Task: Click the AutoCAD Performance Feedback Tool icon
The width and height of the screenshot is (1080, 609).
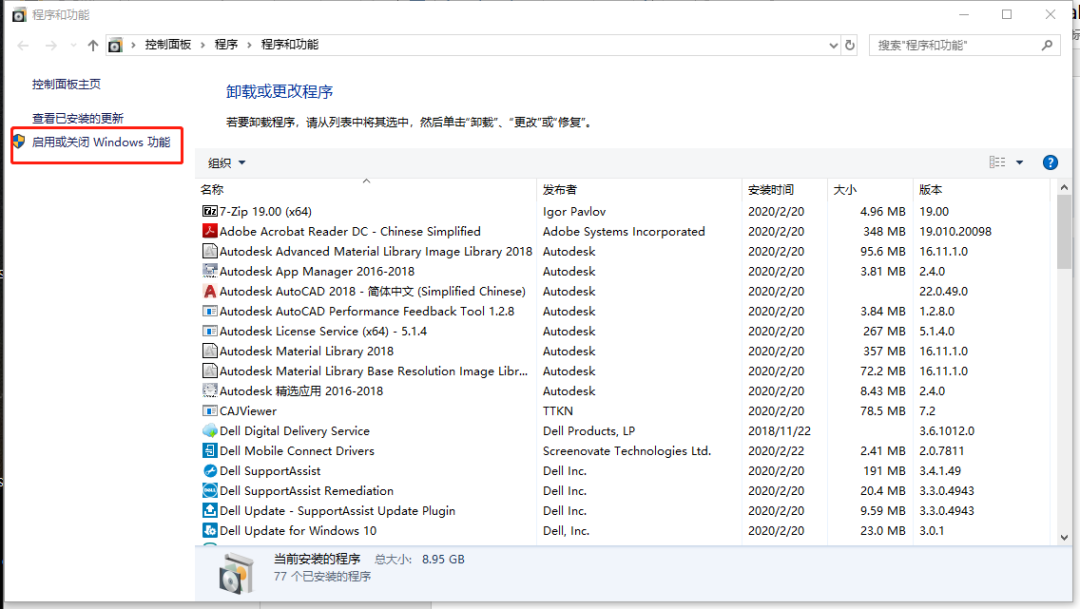Action: (x=209, y=311)
